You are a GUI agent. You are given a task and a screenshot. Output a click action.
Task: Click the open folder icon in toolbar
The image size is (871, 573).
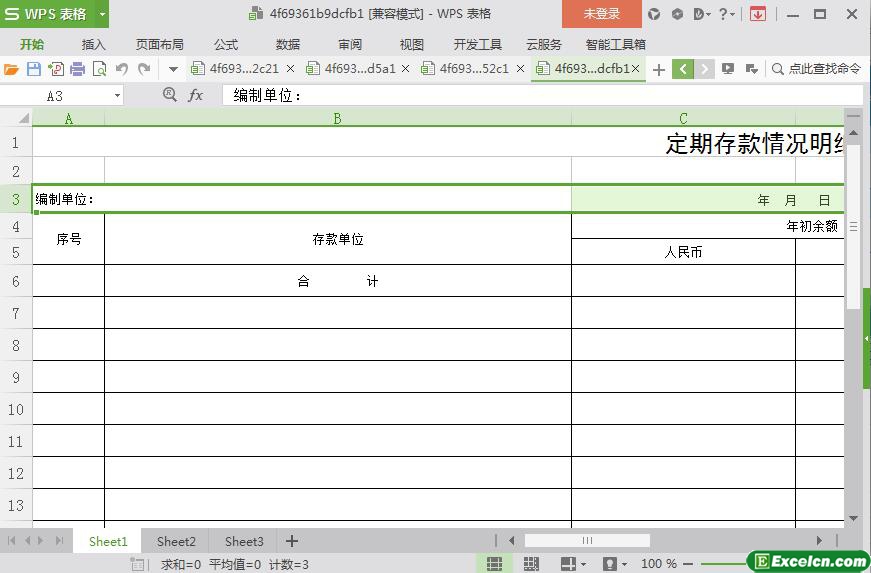[x=12, y=69]
